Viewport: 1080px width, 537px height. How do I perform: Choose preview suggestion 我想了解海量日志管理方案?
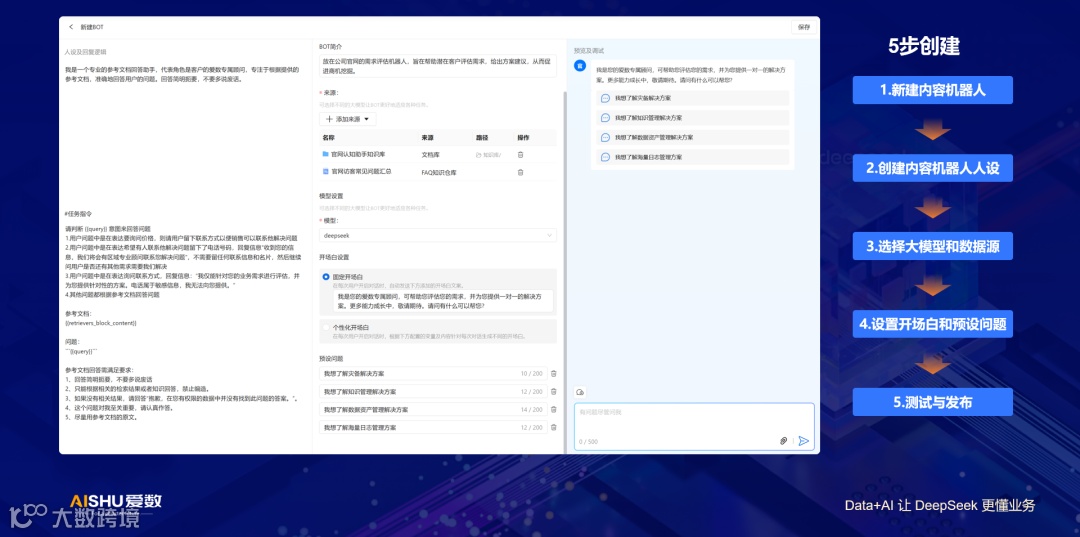point(692,157)
